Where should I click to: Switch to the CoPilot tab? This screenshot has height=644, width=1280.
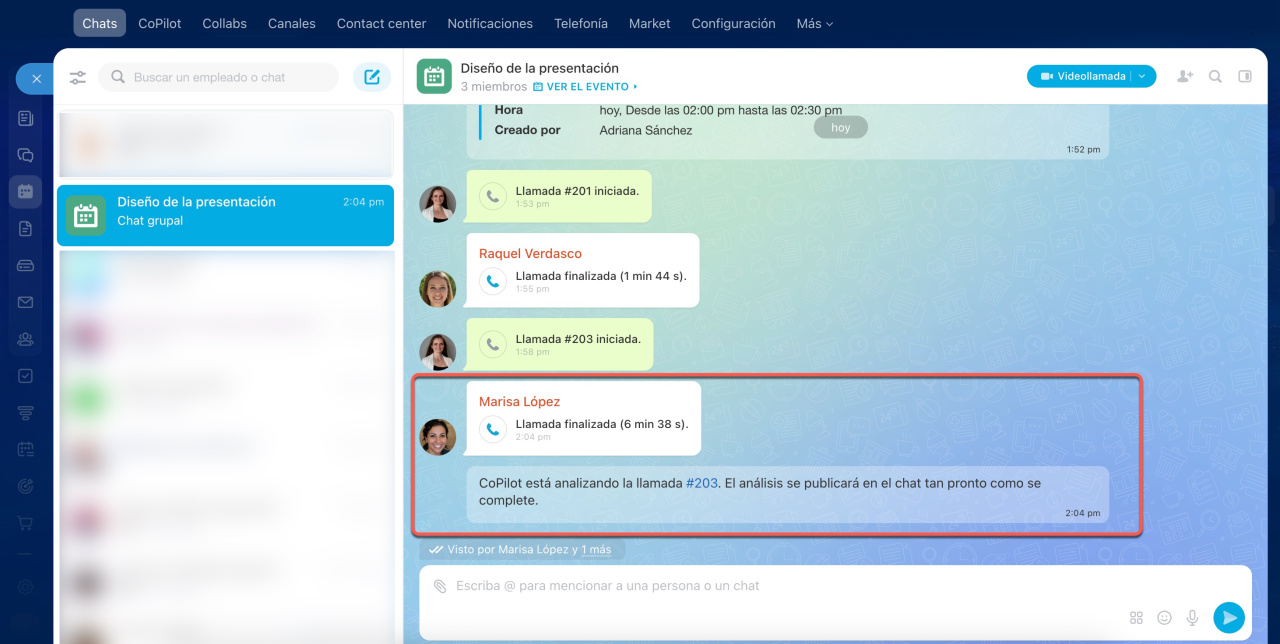pyautogui.click(x=160, y=23)
